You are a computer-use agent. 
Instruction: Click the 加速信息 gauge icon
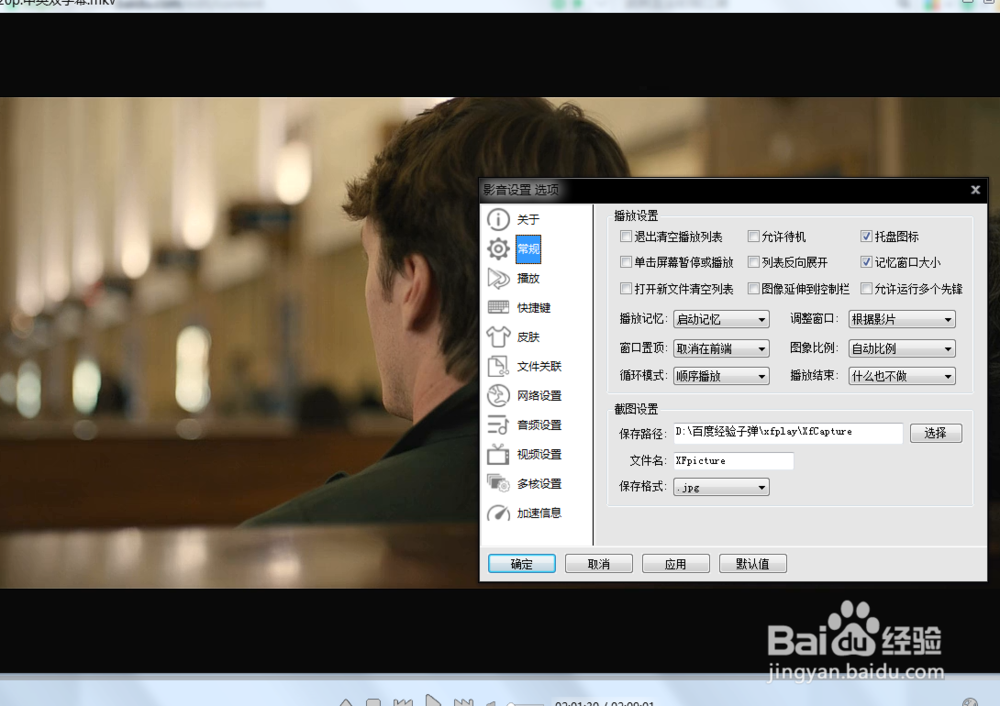click(498, 513)
